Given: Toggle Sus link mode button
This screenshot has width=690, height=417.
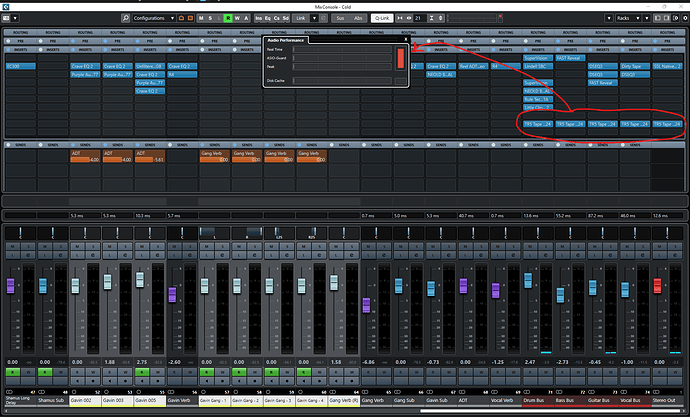Looking at the screenshot, I should 340,18.
